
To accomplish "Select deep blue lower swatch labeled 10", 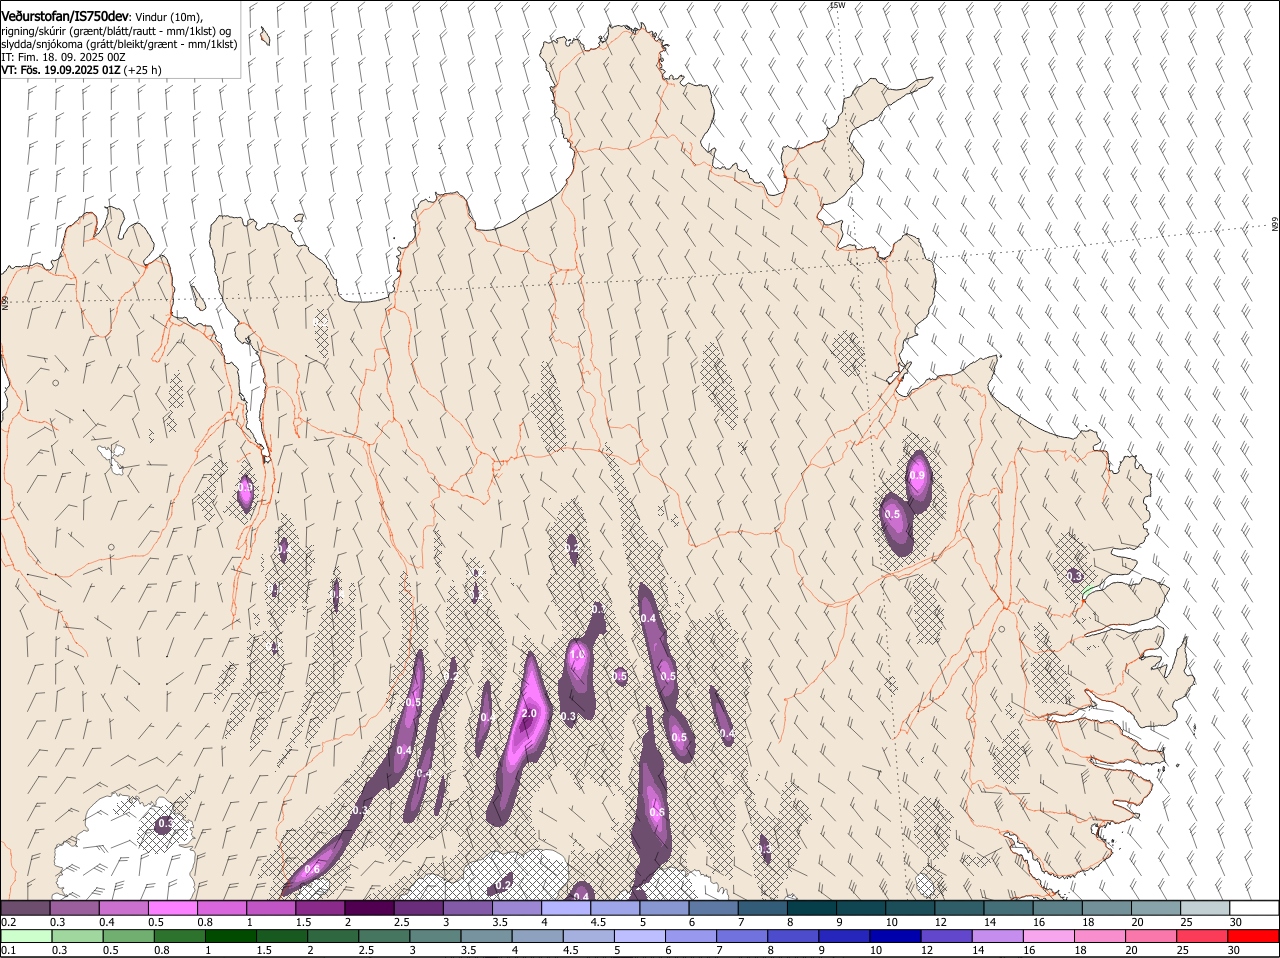I will pos(894,936).
